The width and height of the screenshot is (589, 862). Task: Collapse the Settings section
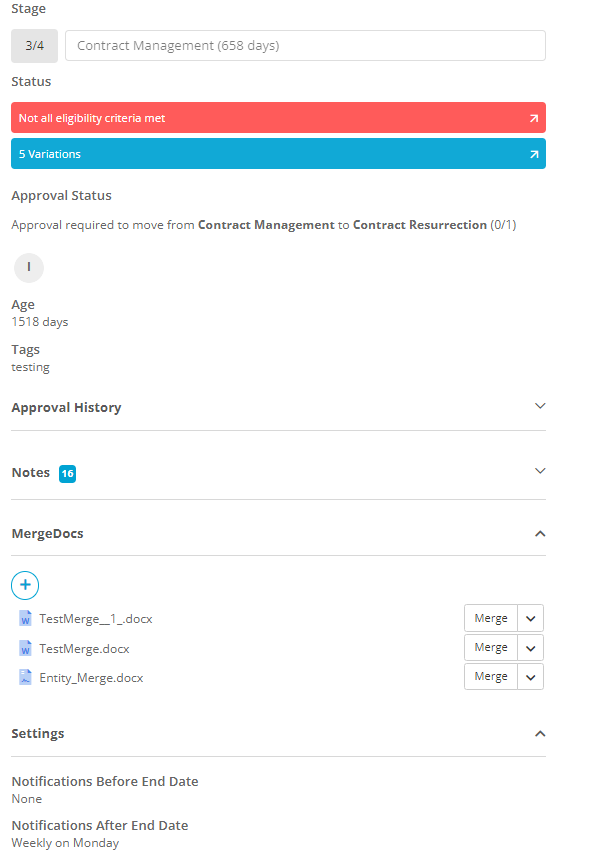pyautogui.click(x=540, y=732)
